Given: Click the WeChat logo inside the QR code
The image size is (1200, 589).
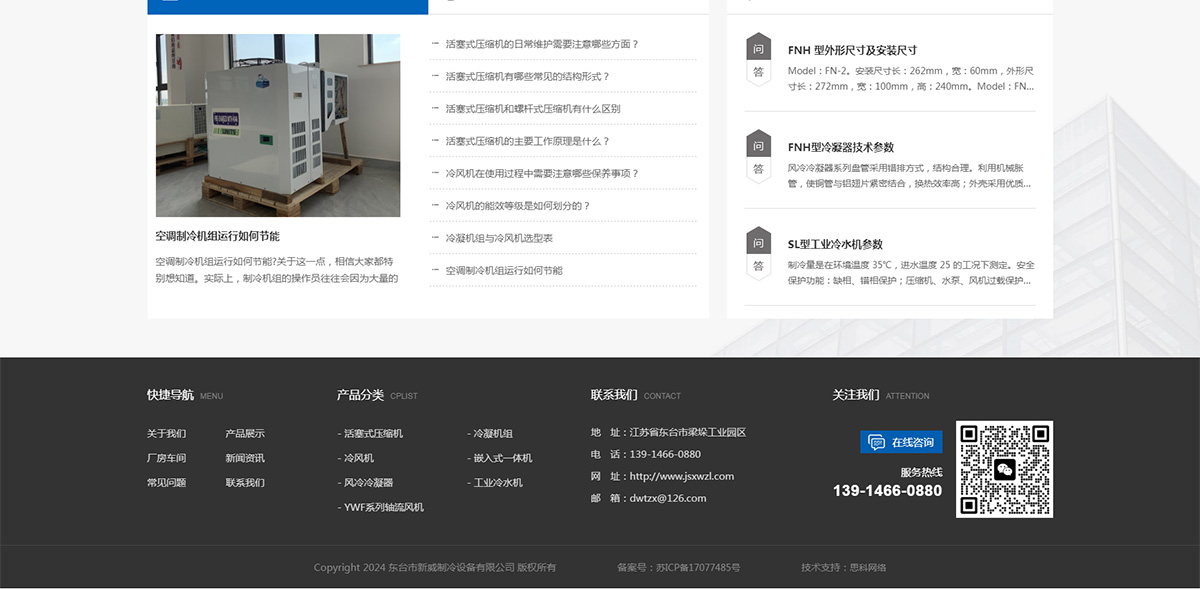Looking at the screenshot, I should (1007, 468).
